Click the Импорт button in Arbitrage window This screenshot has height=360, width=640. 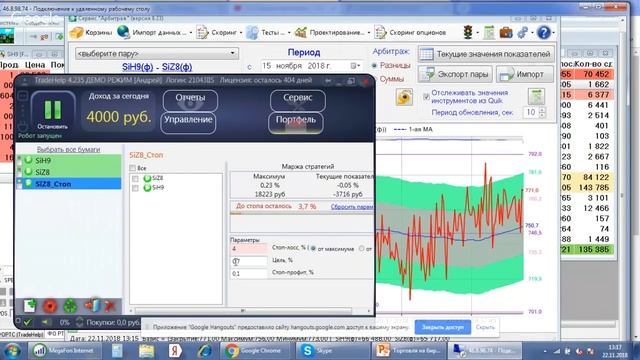[525, 74]
